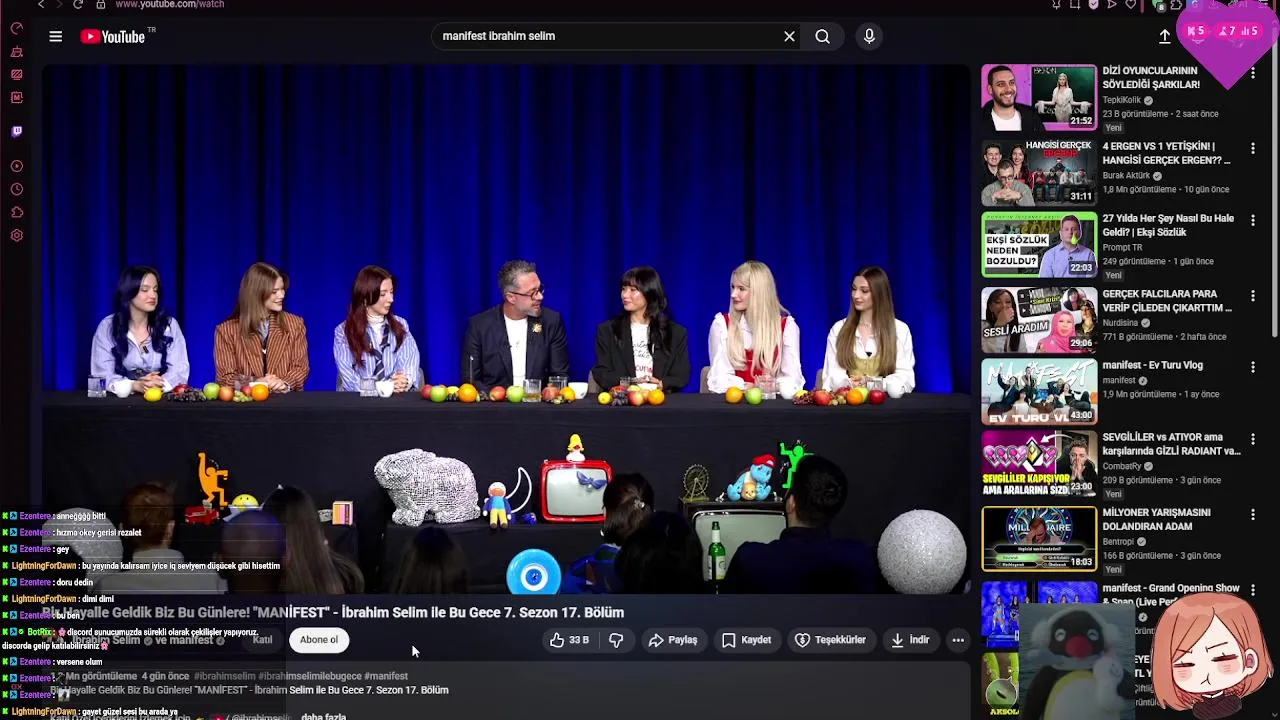
Task: Open options for '27 Yılda Her Şey' video
Action: tap(1252, 220)
